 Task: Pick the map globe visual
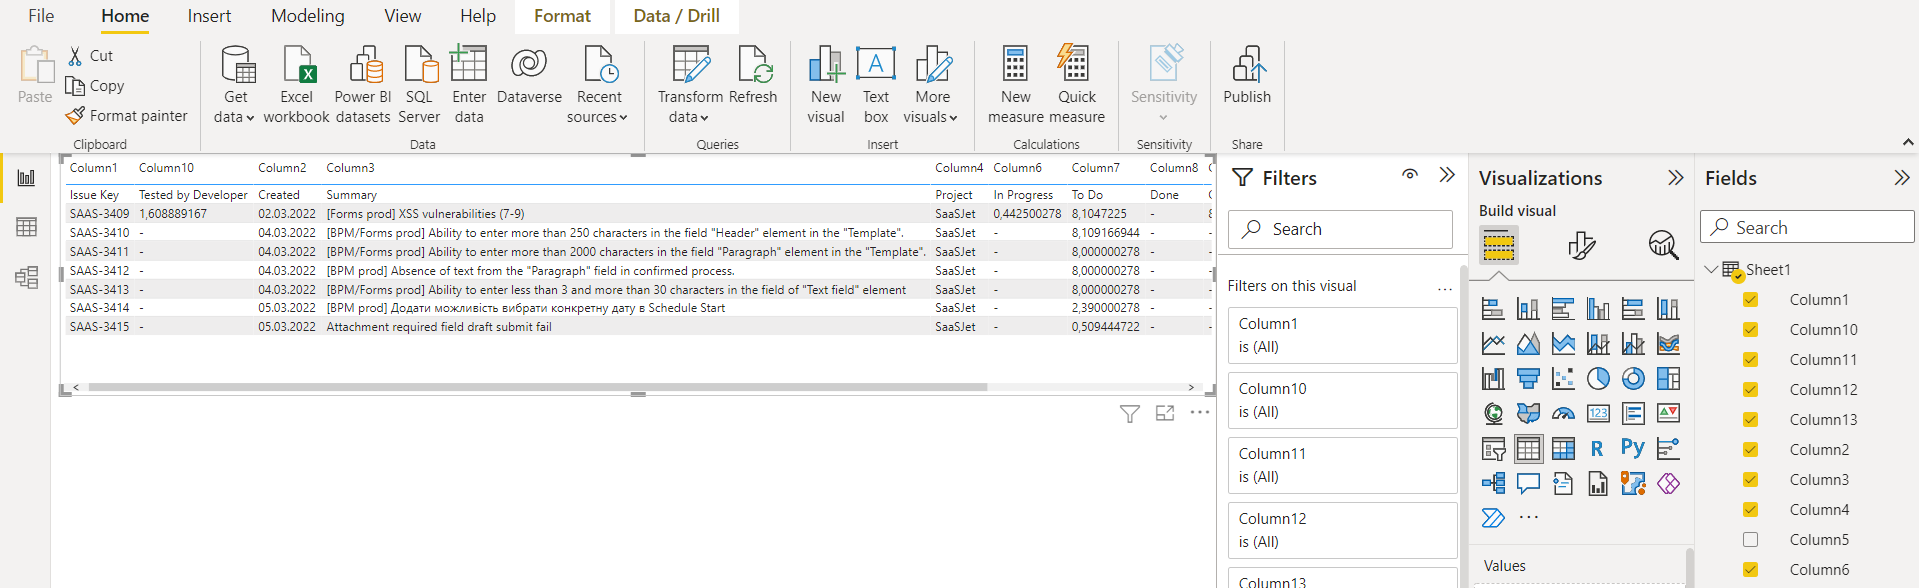point(1493,414)
